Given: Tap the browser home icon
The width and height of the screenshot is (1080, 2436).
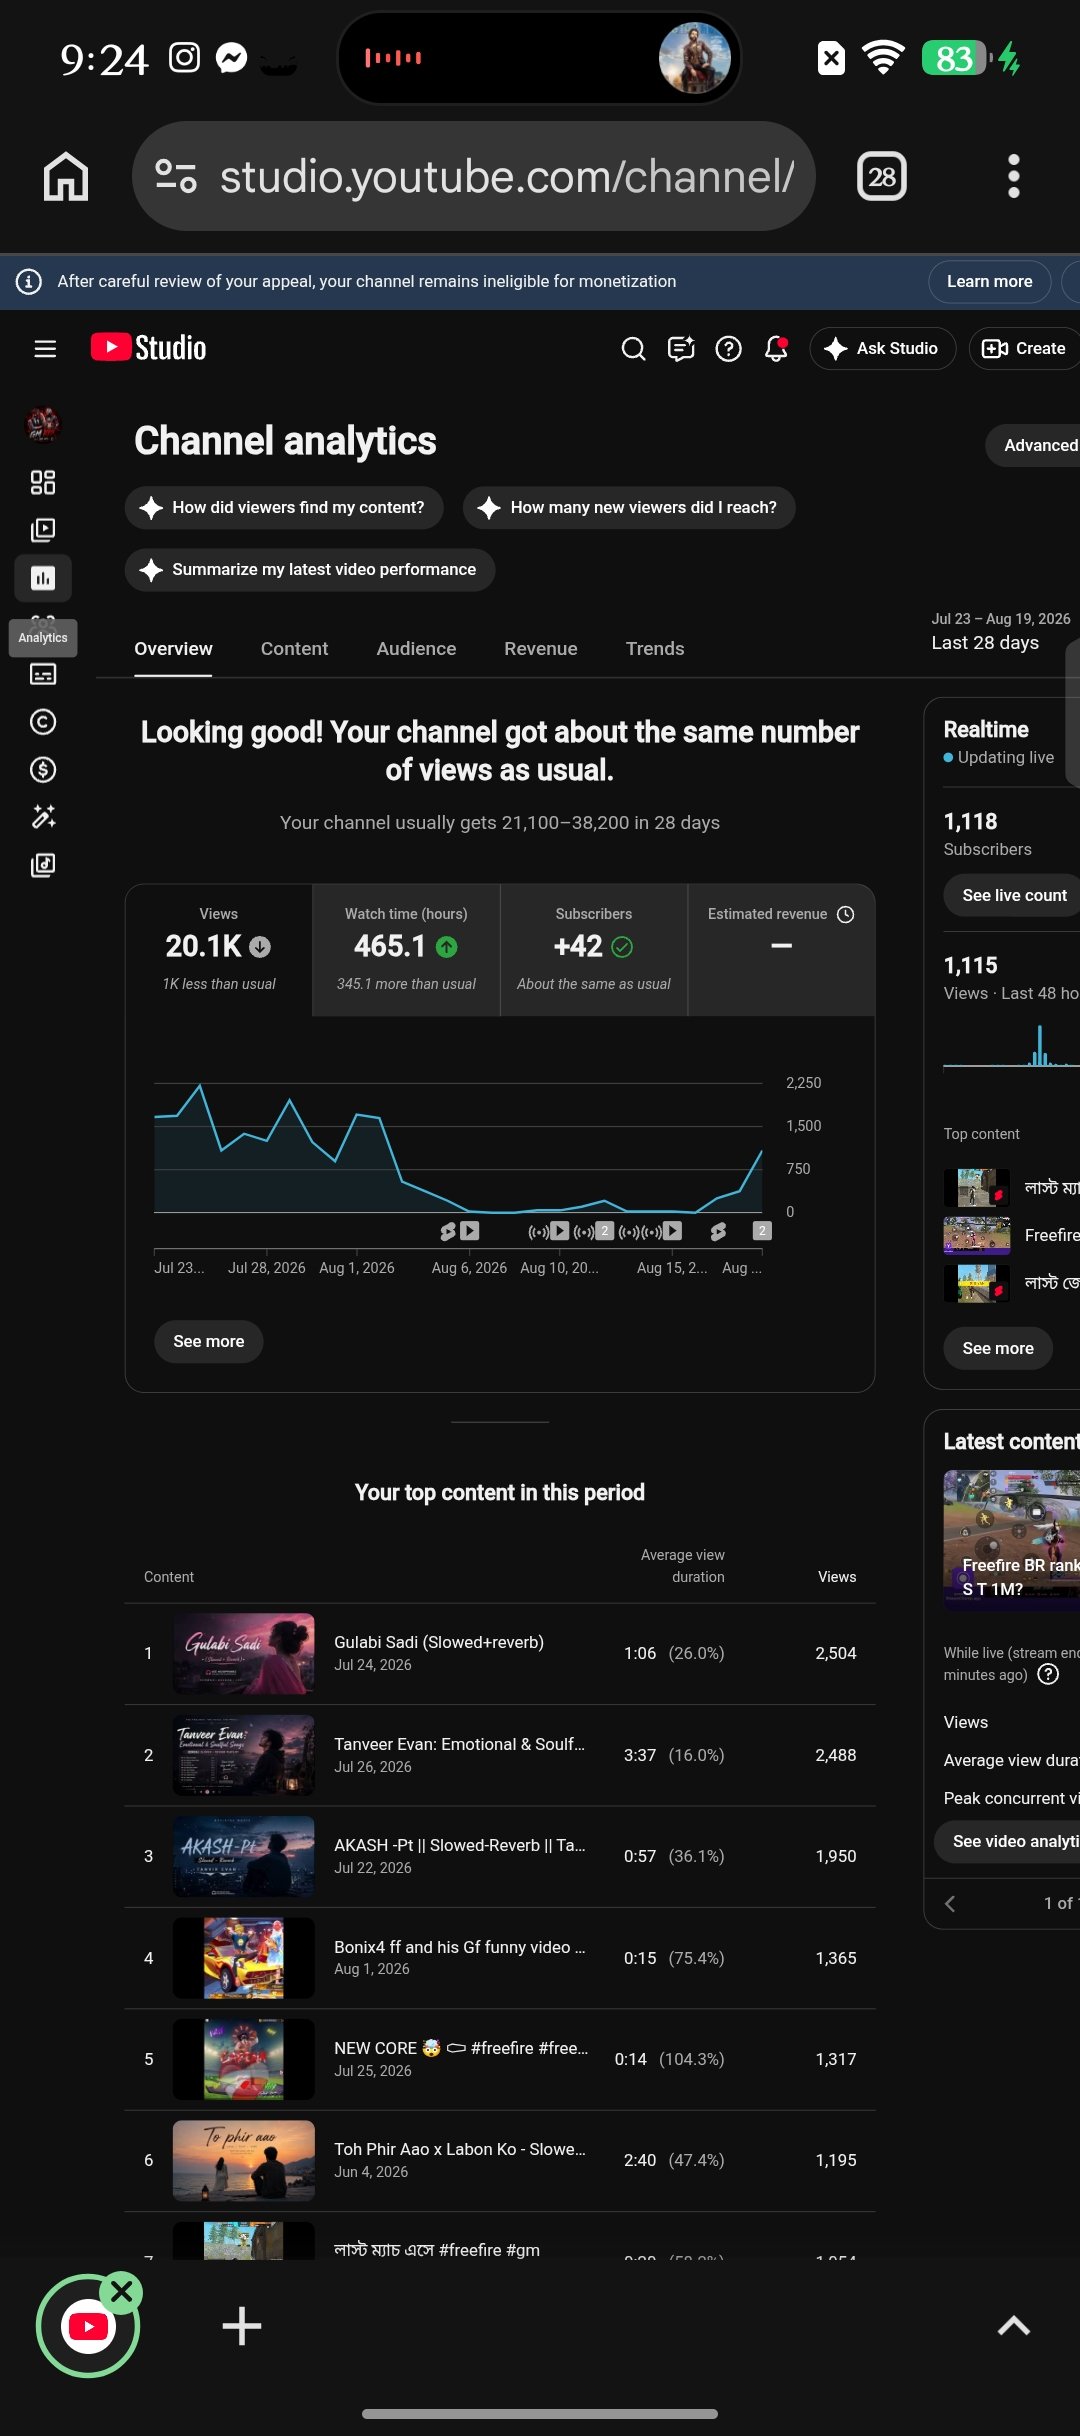Looking at the screenshot, I should point(66,176).
